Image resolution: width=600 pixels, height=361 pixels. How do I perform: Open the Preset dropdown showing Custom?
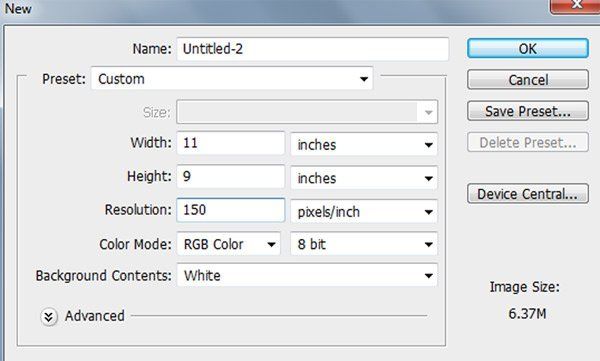[x=232, y=79]
